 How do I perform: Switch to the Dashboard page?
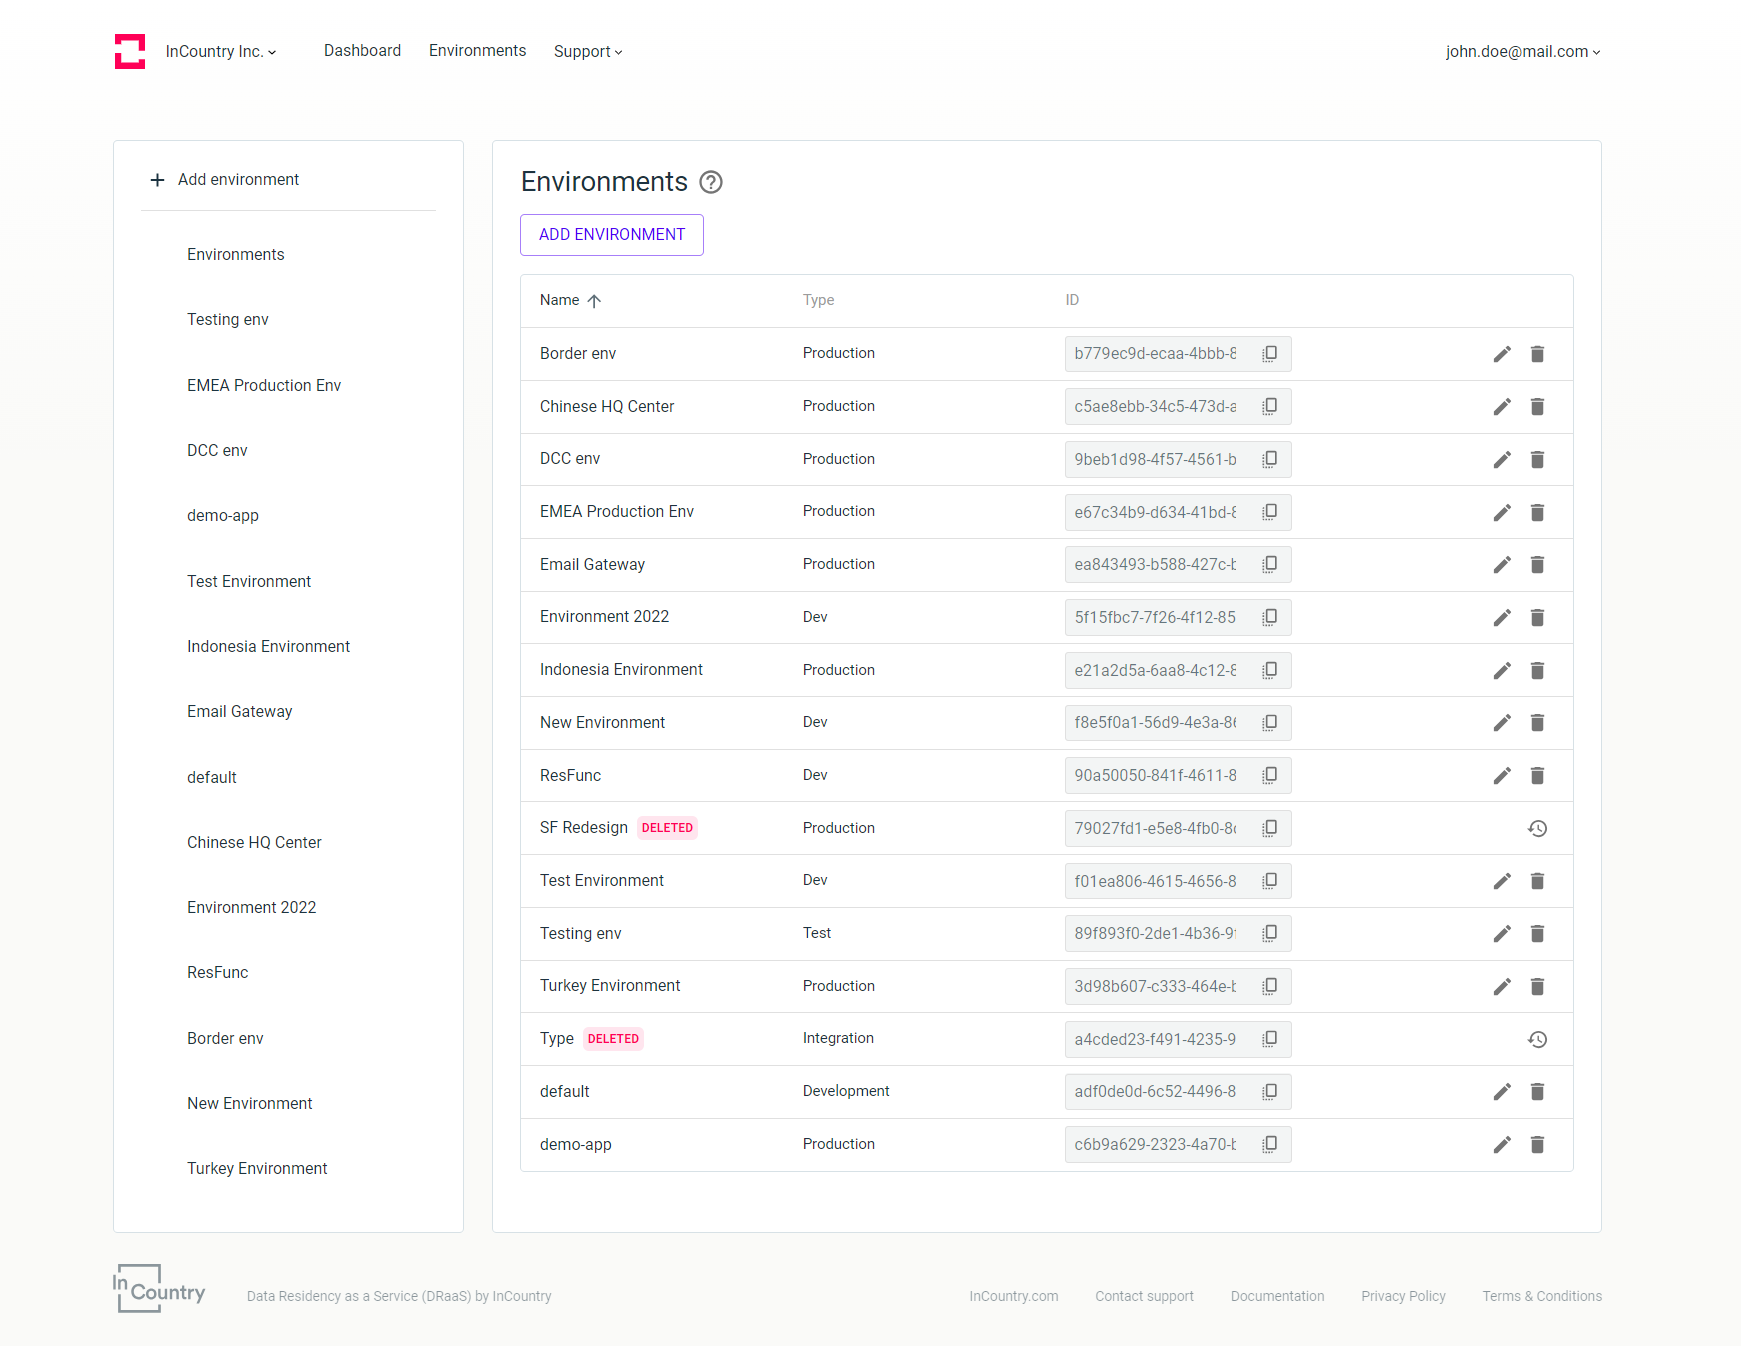tap(362, 50)
